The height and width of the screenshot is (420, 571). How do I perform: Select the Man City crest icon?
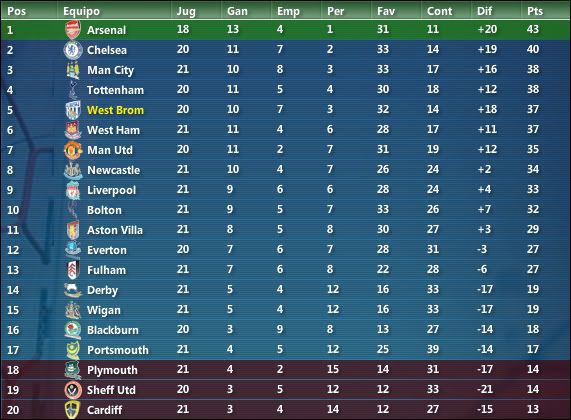click(73, 70)
